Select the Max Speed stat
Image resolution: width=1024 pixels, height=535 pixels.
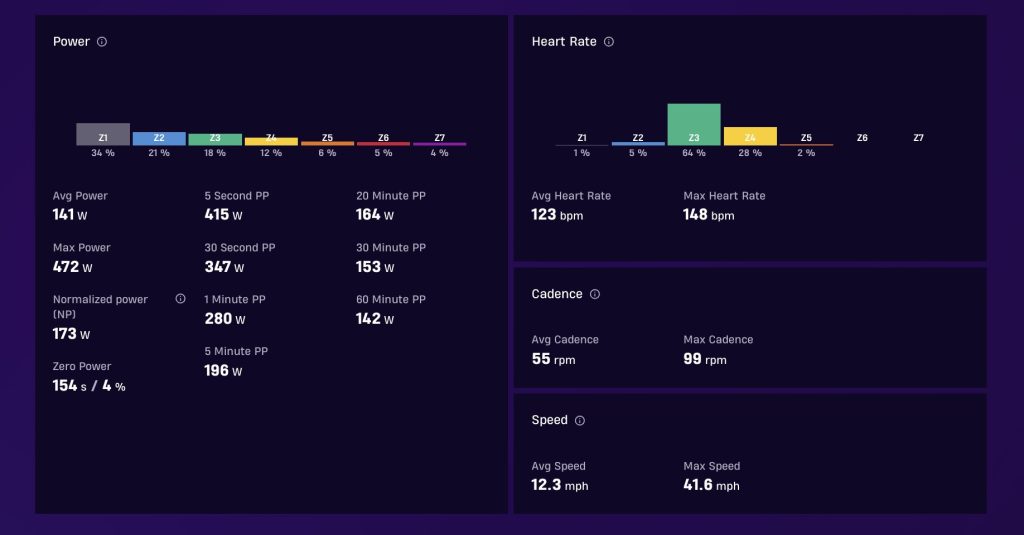[711, 476]
